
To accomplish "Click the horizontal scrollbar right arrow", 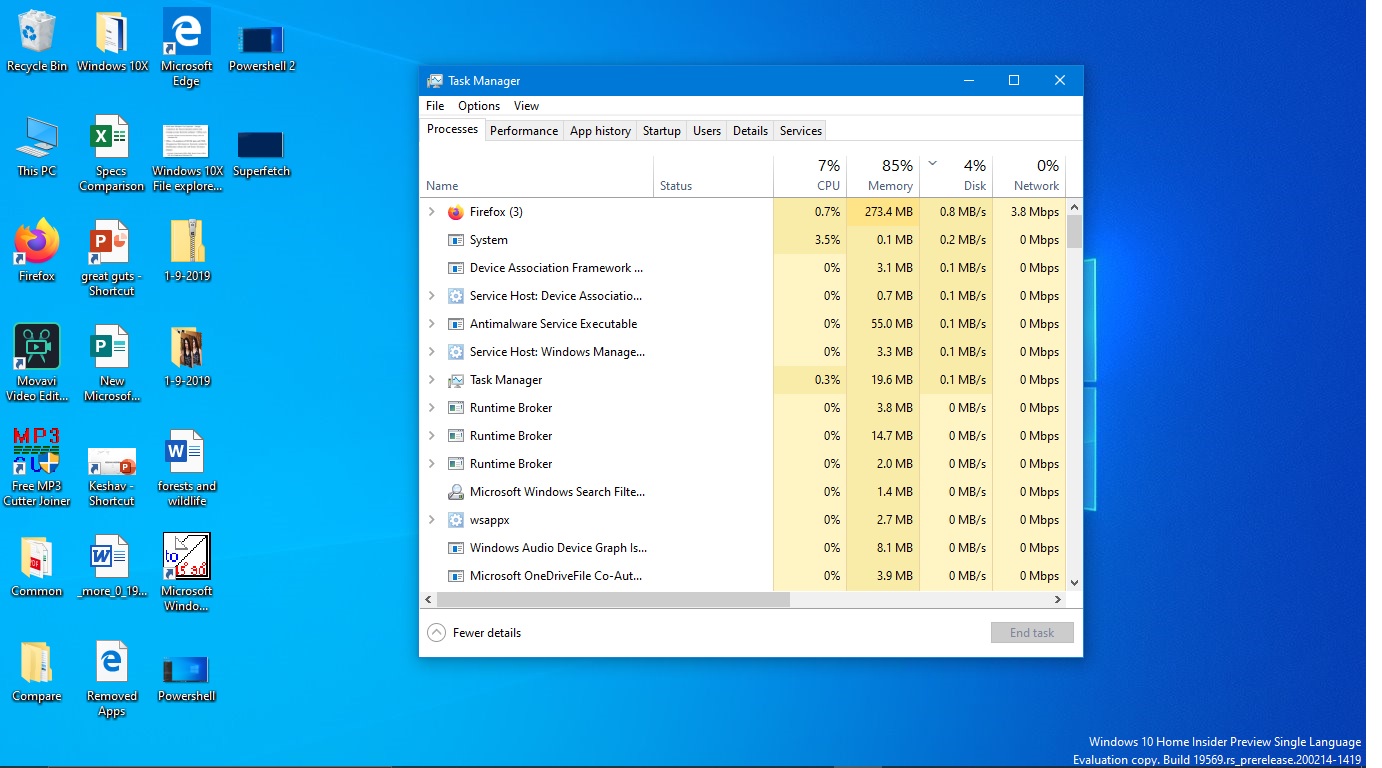I will tap(1058, 600).
